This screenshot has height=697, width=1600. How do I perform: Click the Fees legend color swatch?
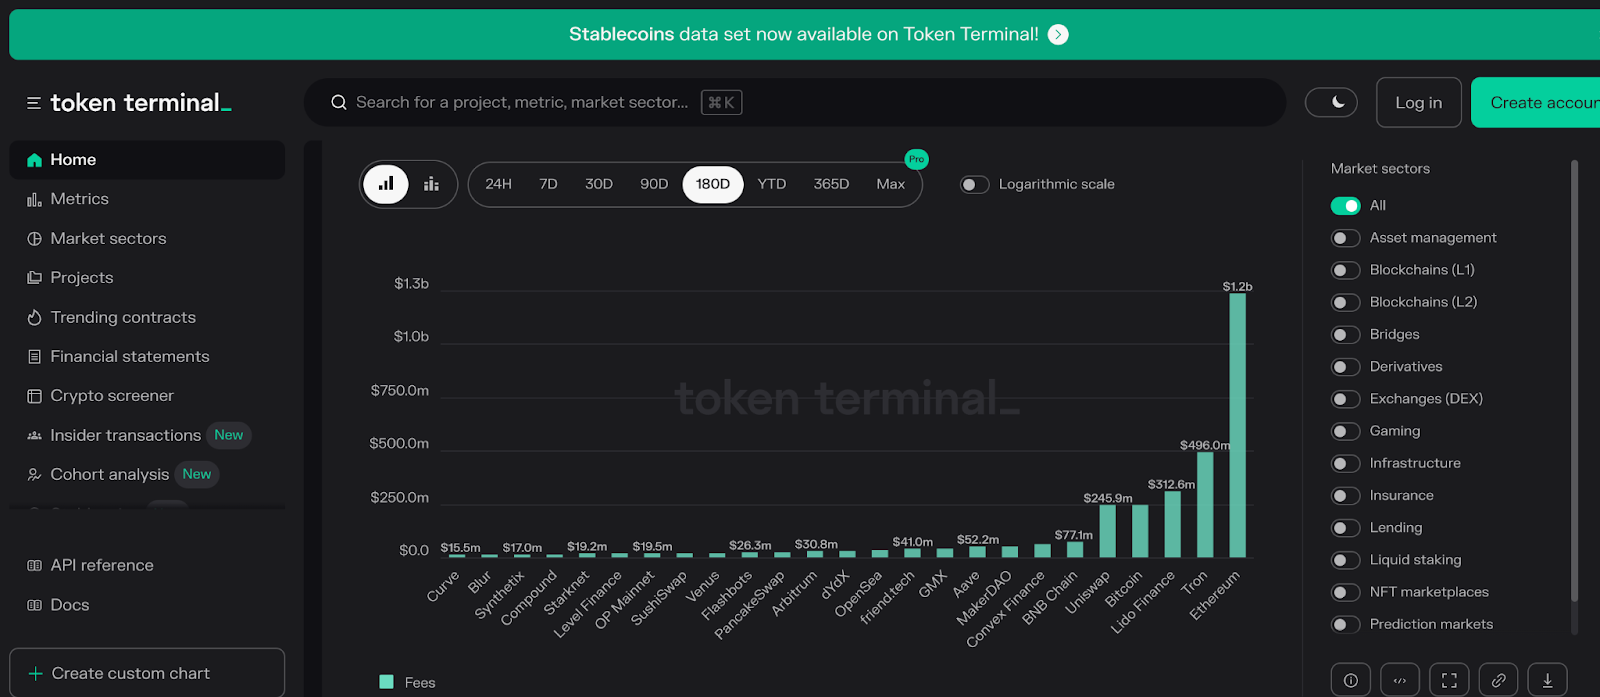[387, 682]
